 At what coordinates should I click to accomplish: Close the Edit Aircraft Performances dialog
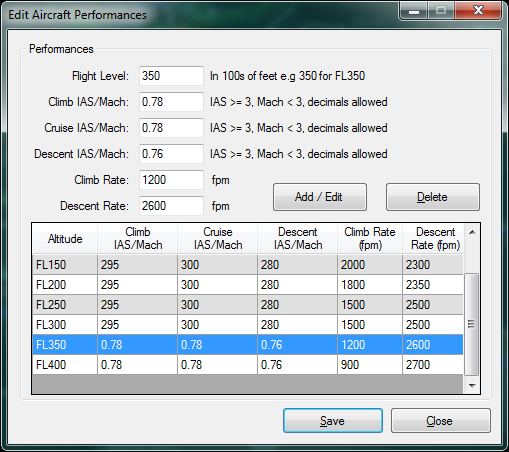pos(441,421)
